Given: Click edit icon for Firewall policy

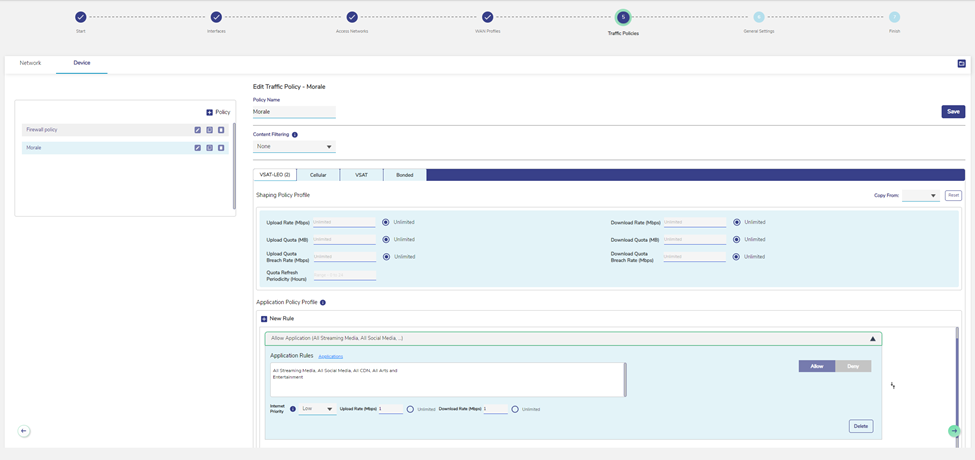Looking at the screenshot, I should [197, 130].
